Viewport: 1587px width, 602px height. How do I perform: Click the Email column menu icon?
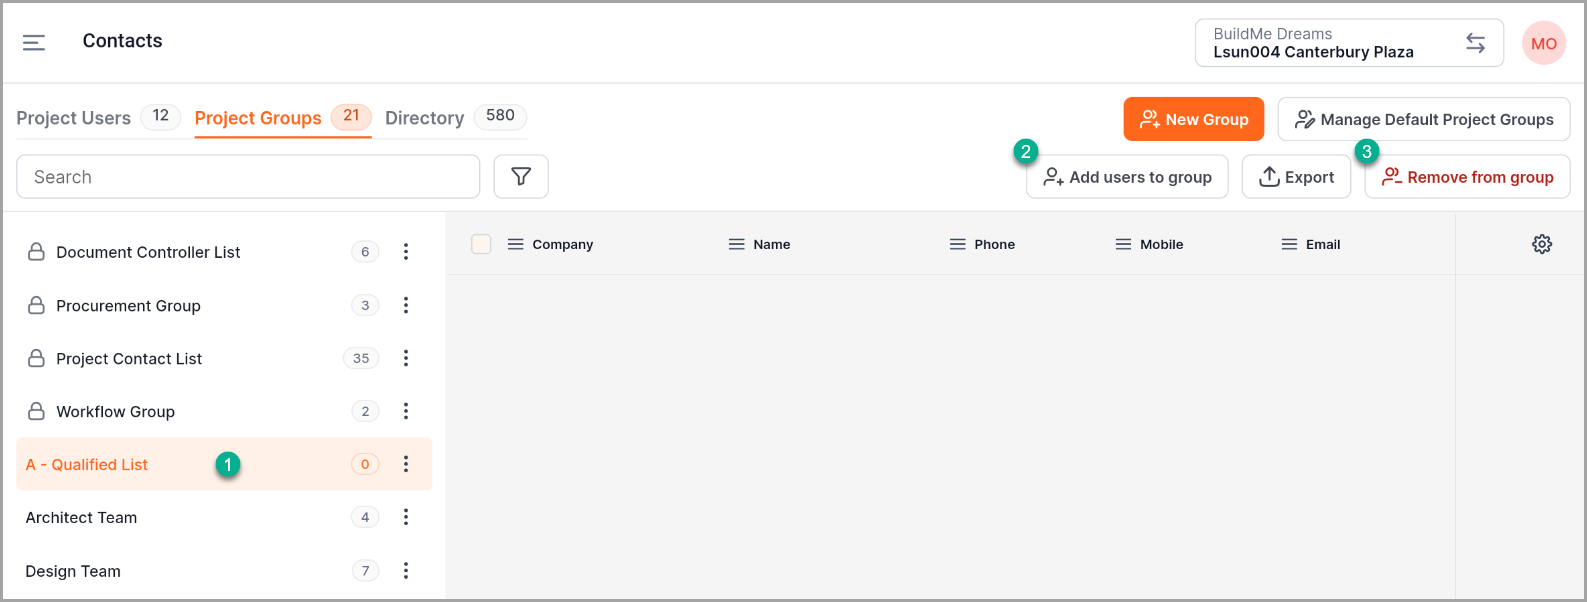[x=1289, y=244]
